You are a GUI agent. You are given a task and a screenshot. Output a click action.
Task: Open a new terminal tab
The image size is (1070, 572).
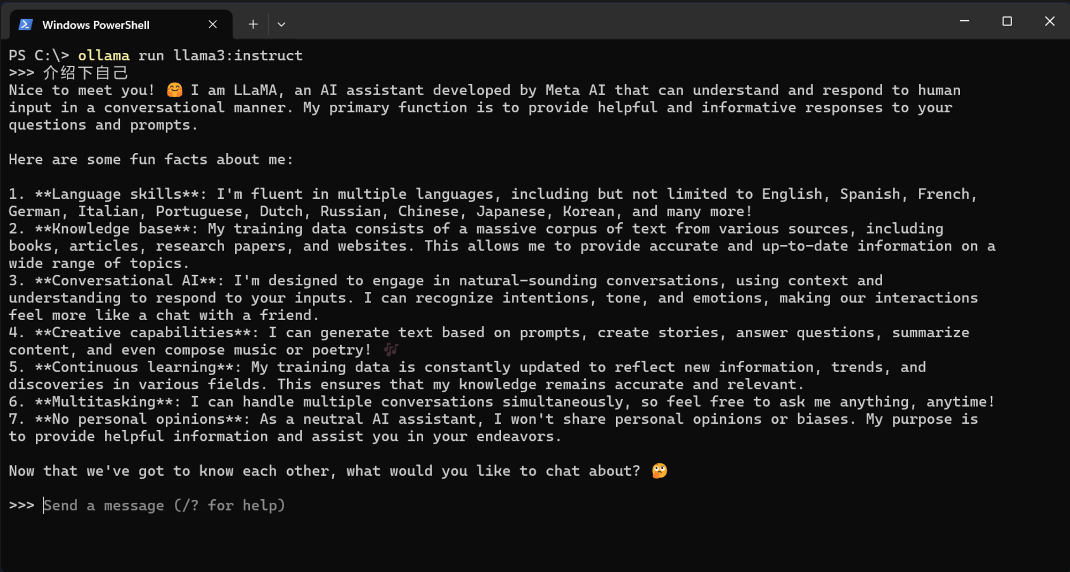point(253,25)
